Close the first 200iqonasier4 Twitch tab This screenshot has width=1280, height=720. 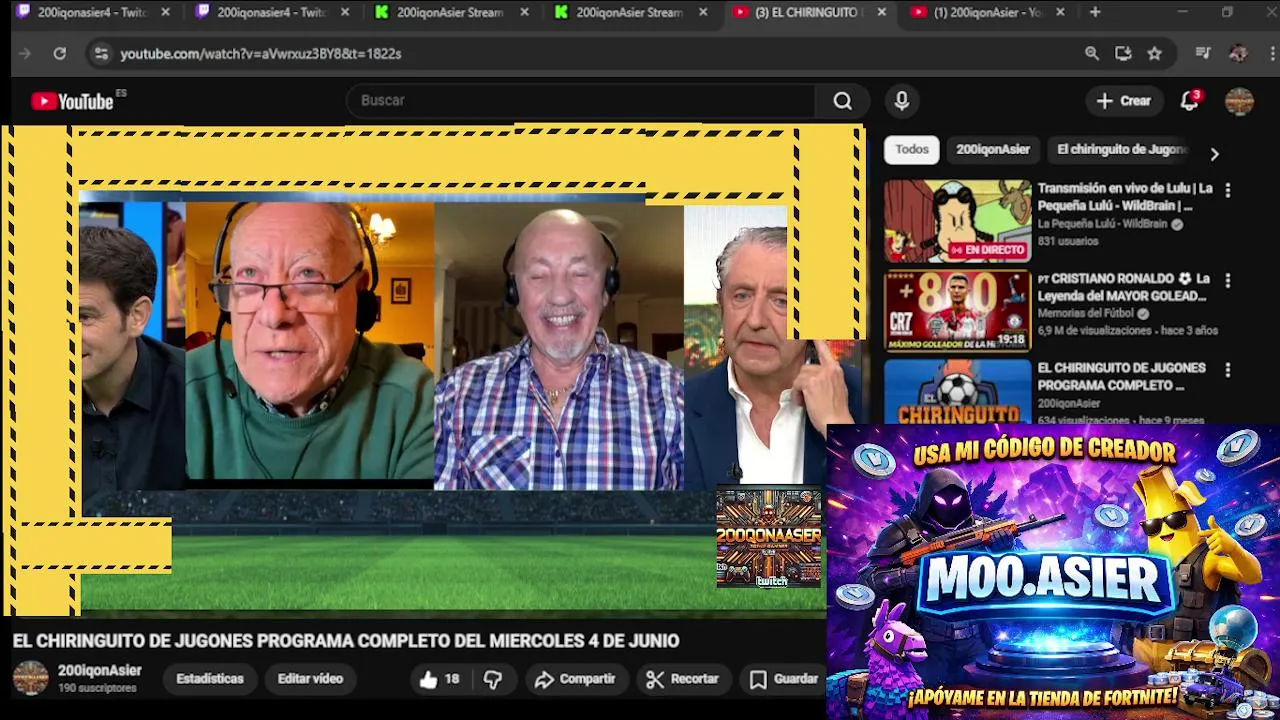point(165,13)
